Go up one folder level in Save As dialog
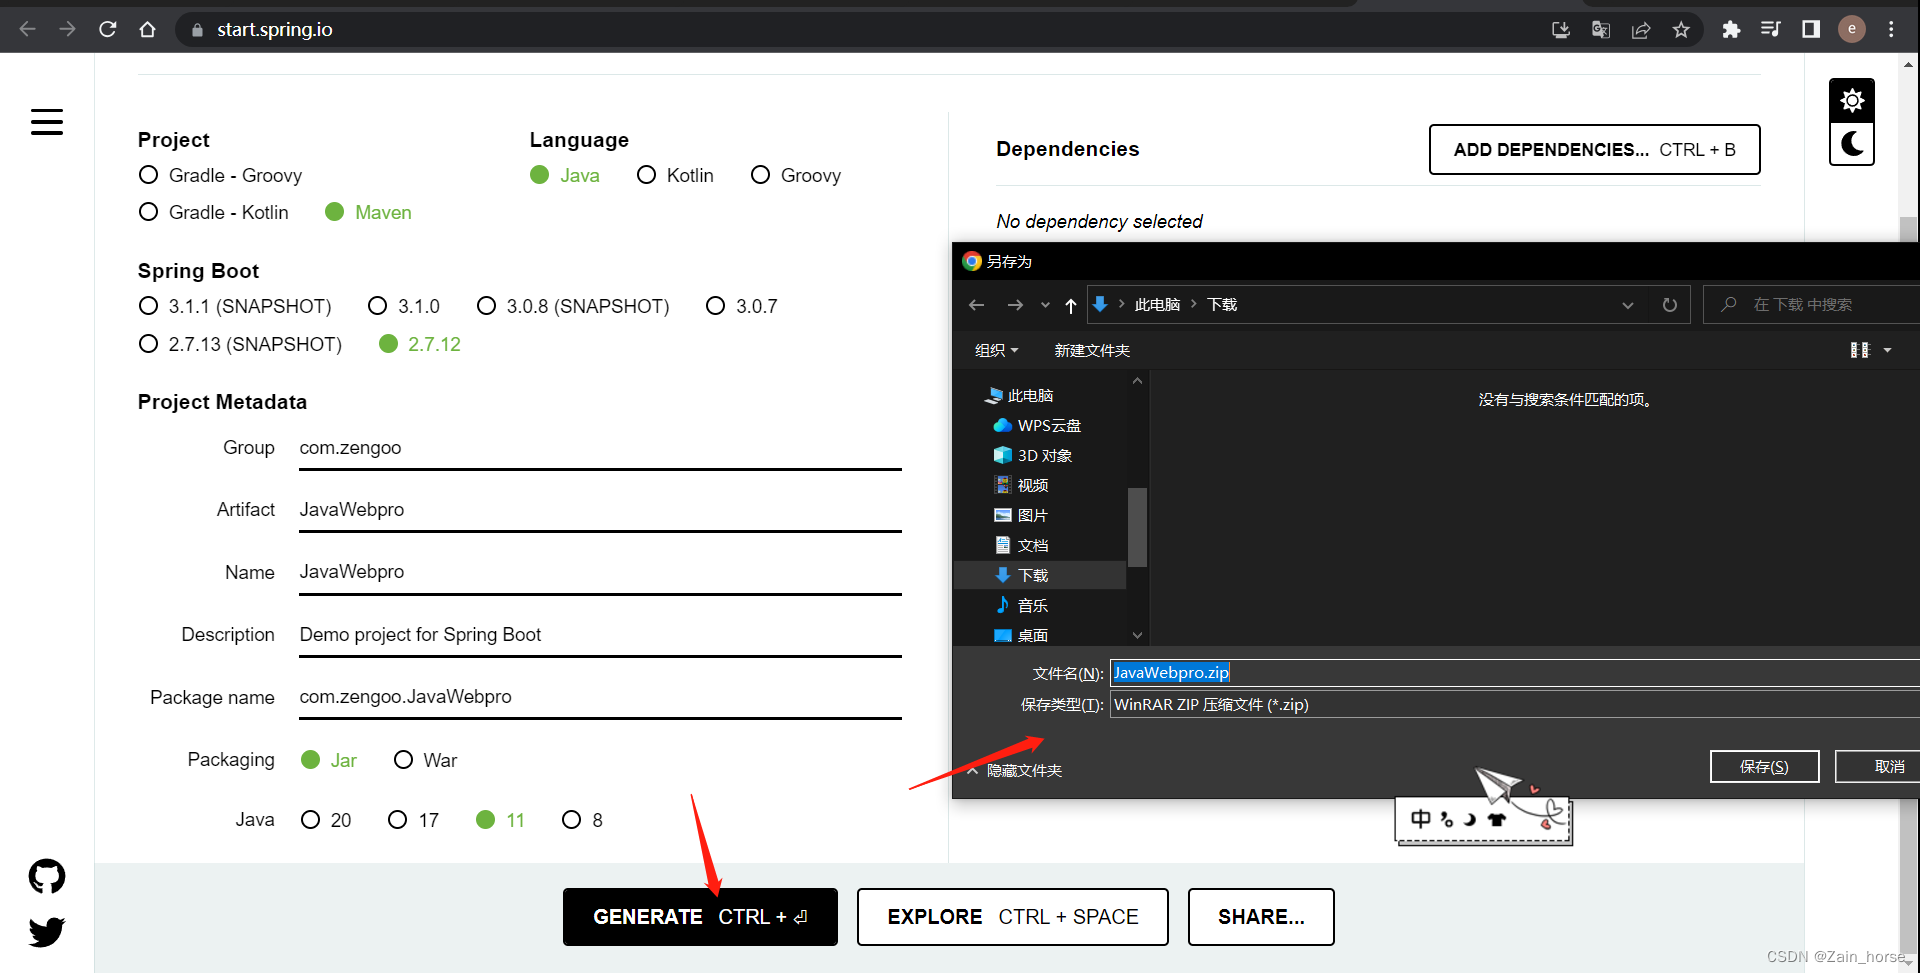 coord(1071,305)
